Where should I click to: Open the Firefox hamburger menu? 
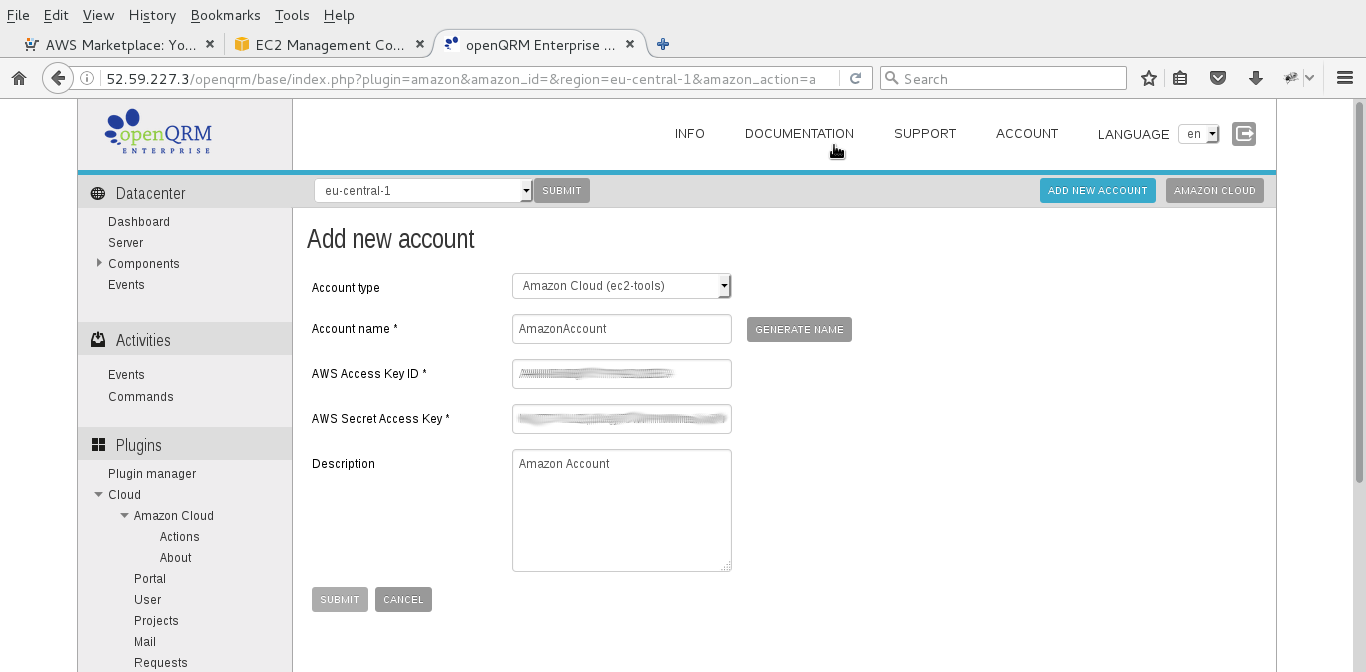click(1345, 78)
